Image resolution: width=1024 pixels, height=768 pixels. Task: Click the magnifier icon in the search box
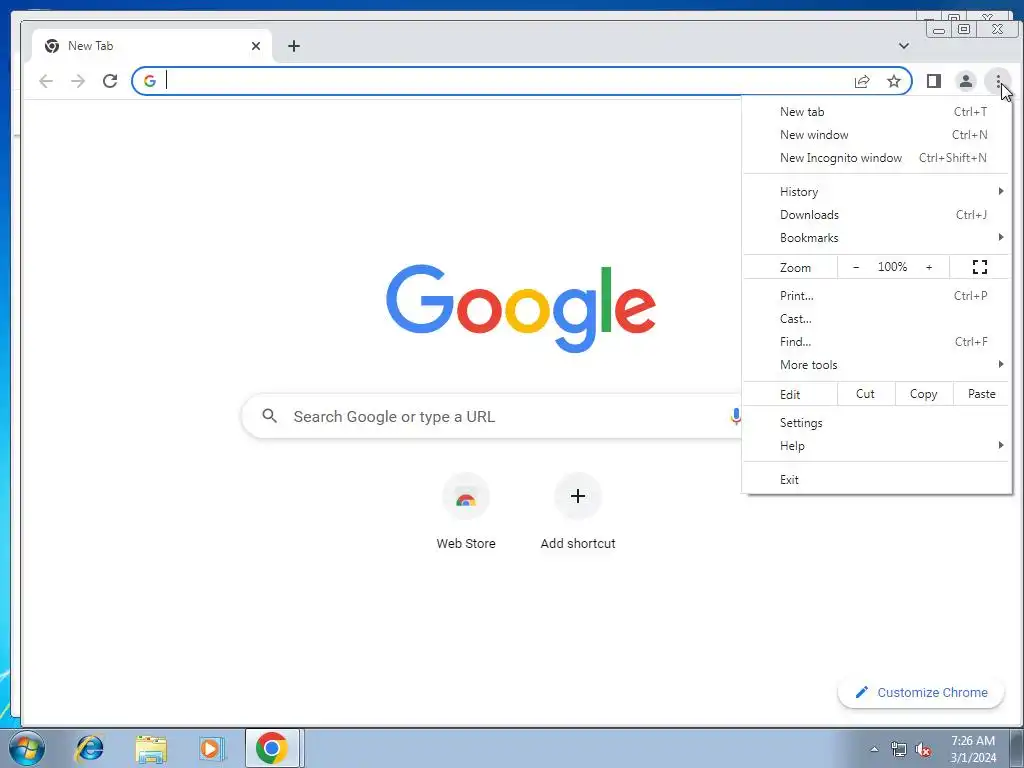(x=269, y=415)
